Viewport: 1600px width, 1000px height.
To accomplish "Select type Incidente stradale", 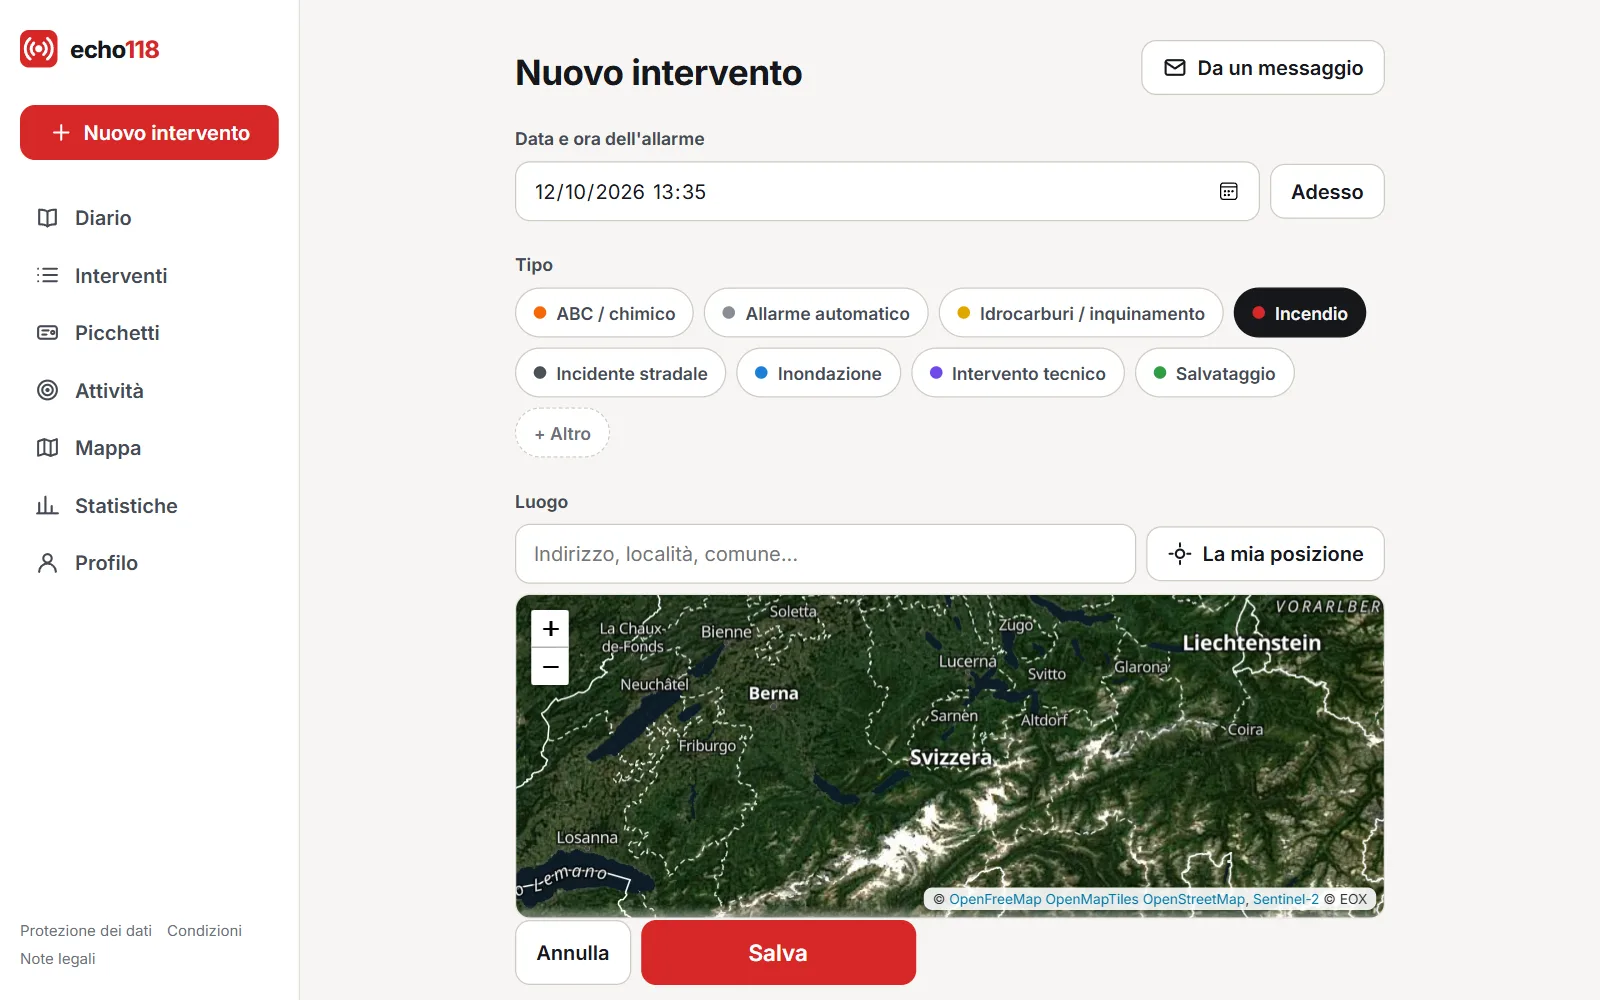I will pyautogui.click(x=620, y=373).
